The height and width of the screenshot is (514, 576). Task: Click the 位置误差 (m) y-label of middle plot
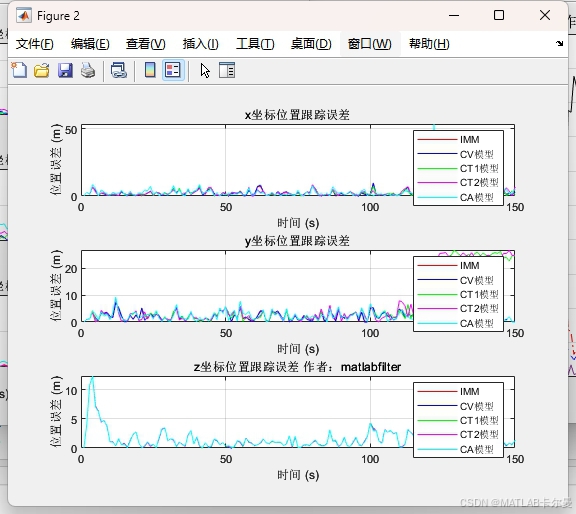[x=55, y=286]
